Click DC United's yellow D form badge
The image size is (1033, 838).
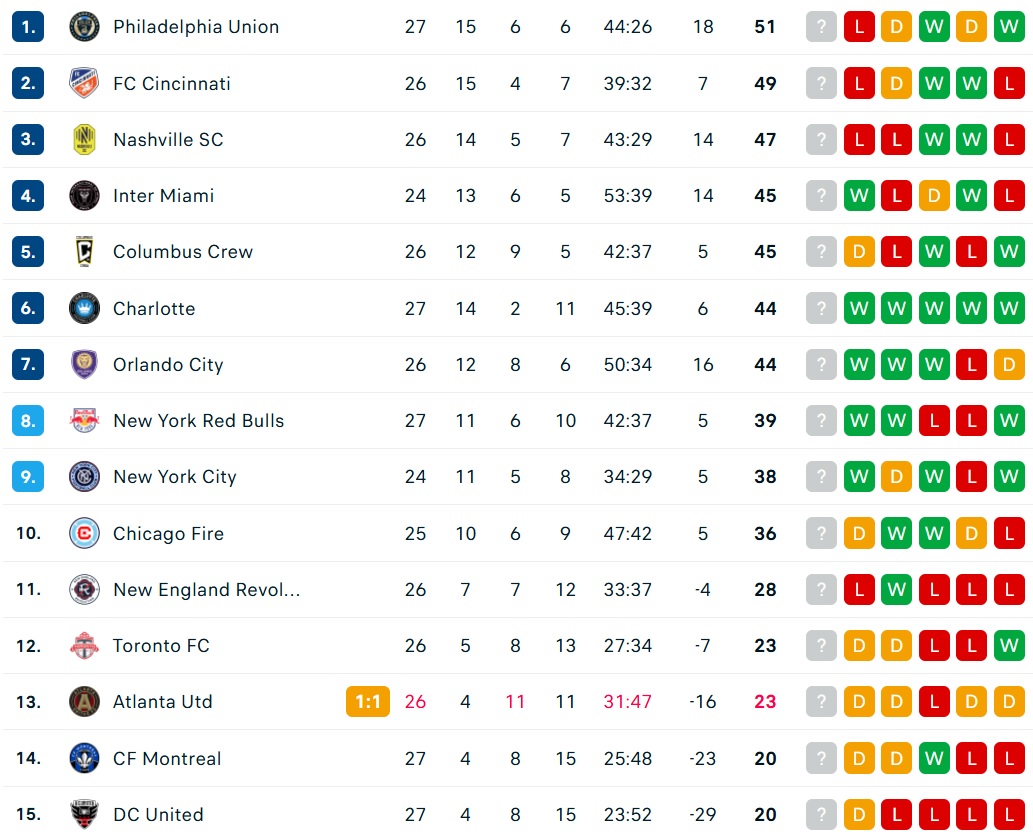tap(859, 814)
